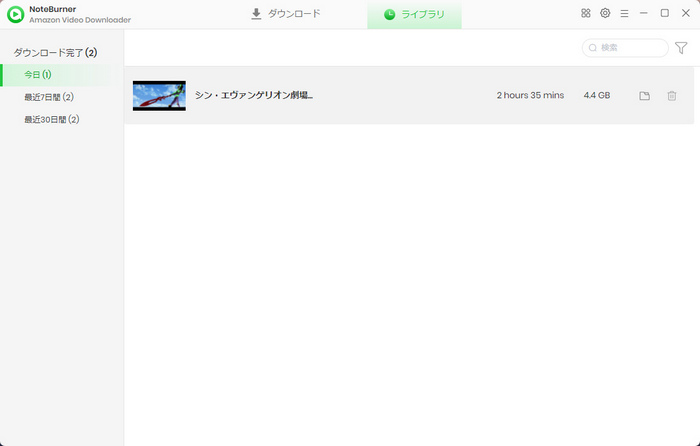Maximize the NoteBurner window
Image resolution: width=700 pixels, height=446 pixels.
(665, 13)
